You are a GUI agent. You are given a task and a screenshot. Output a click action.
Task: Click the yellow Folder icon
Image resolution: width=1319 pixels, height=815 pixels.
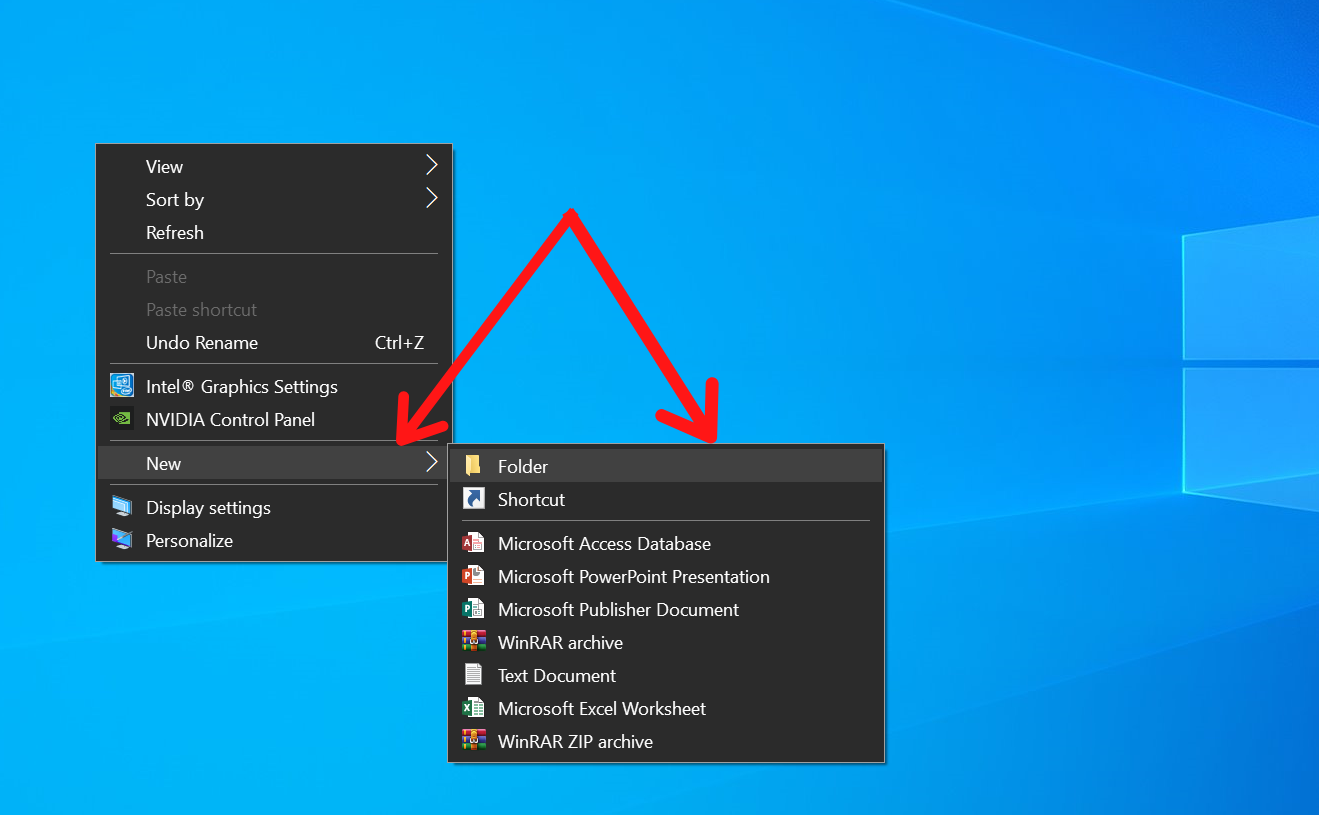pos(473,464)
